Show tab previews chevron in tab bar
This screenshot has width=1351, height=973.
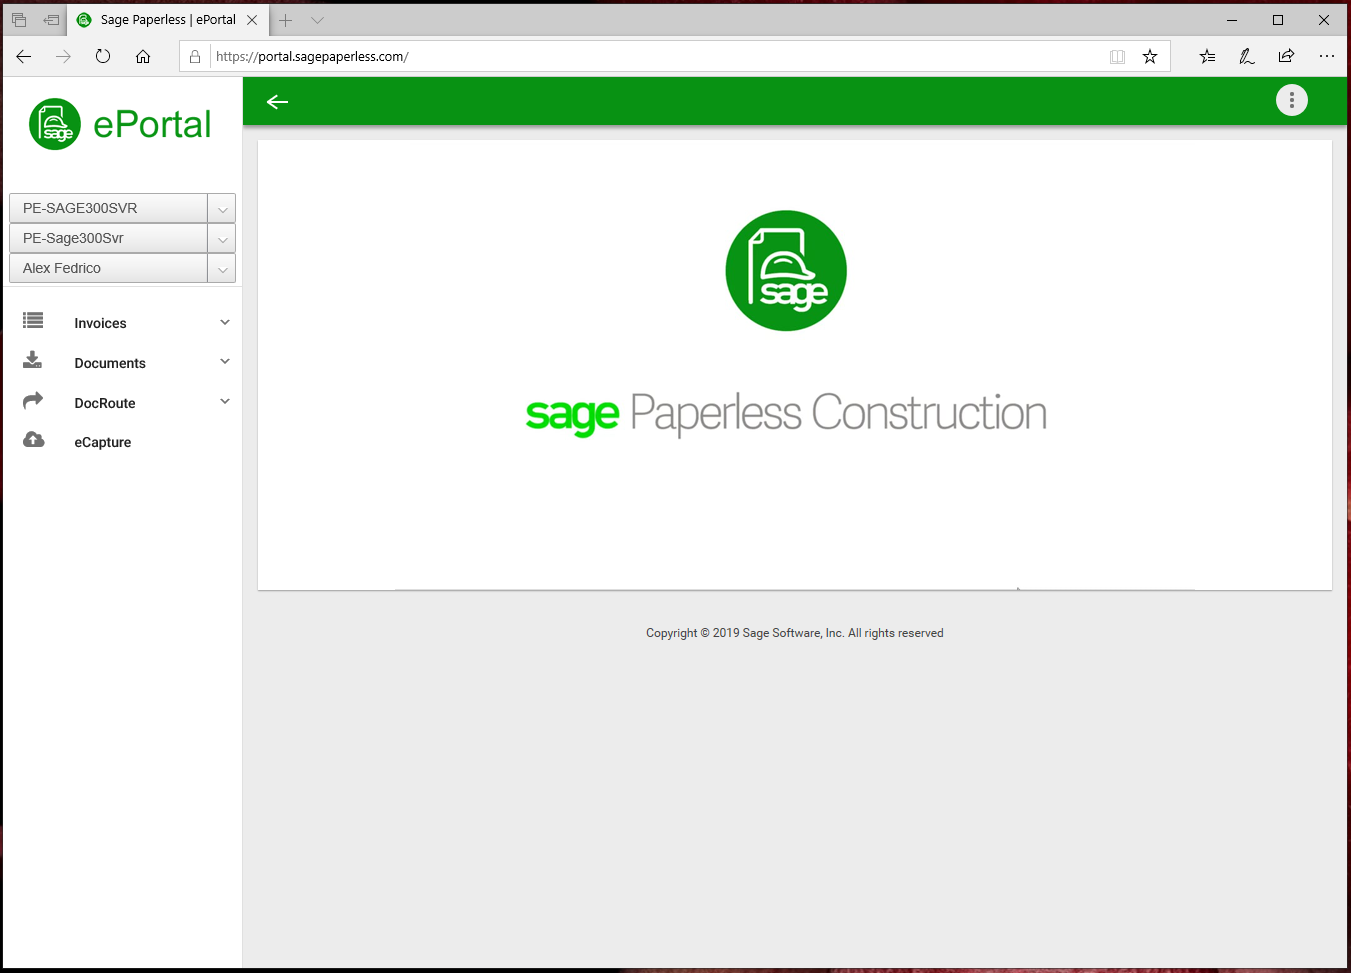coord(317,20)
